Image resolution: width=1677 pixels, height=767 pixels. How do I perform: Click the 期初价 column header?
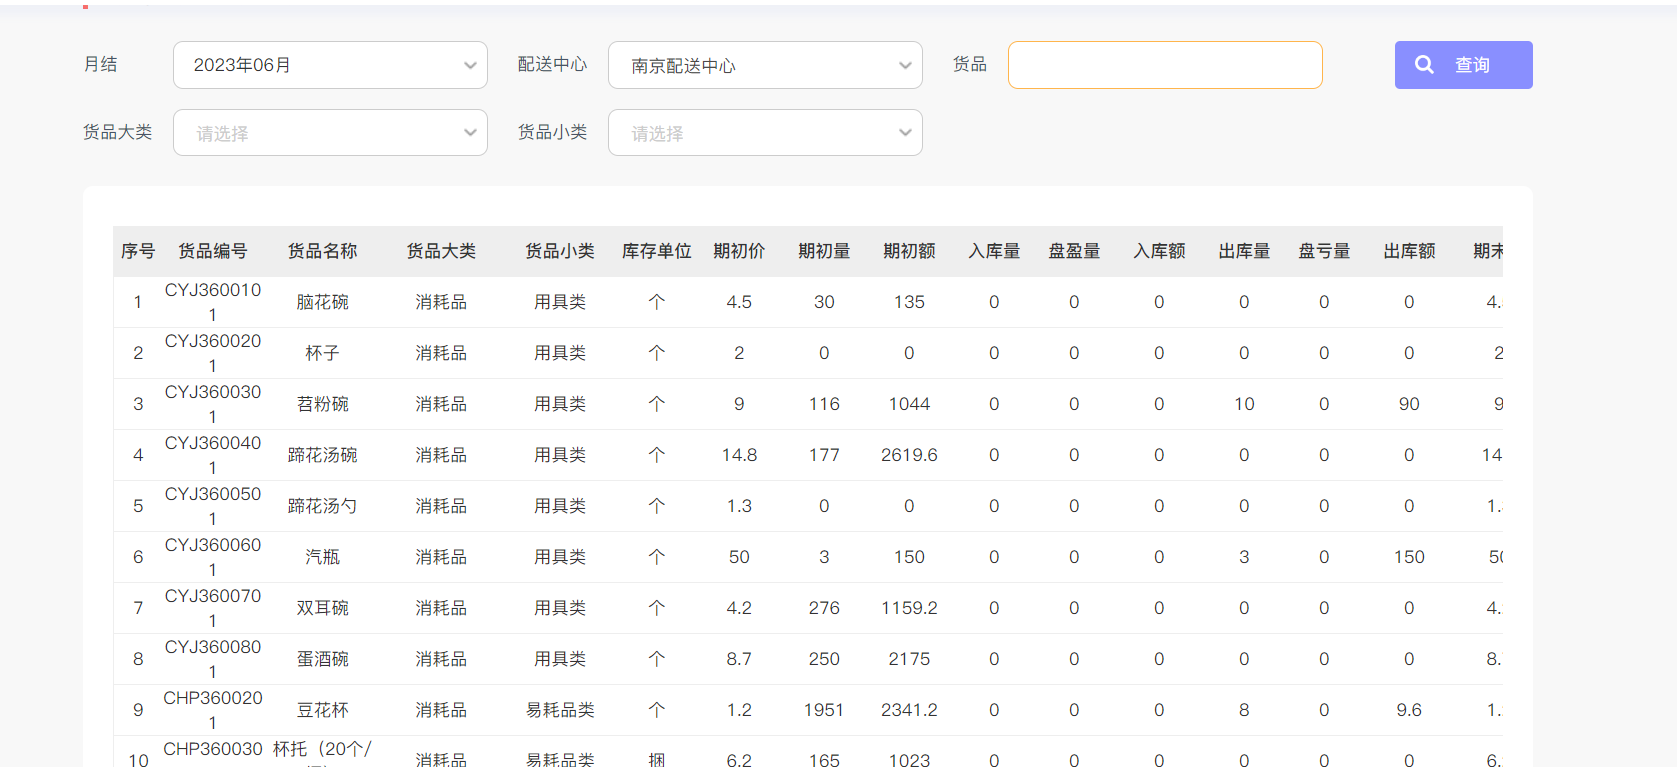739,251
